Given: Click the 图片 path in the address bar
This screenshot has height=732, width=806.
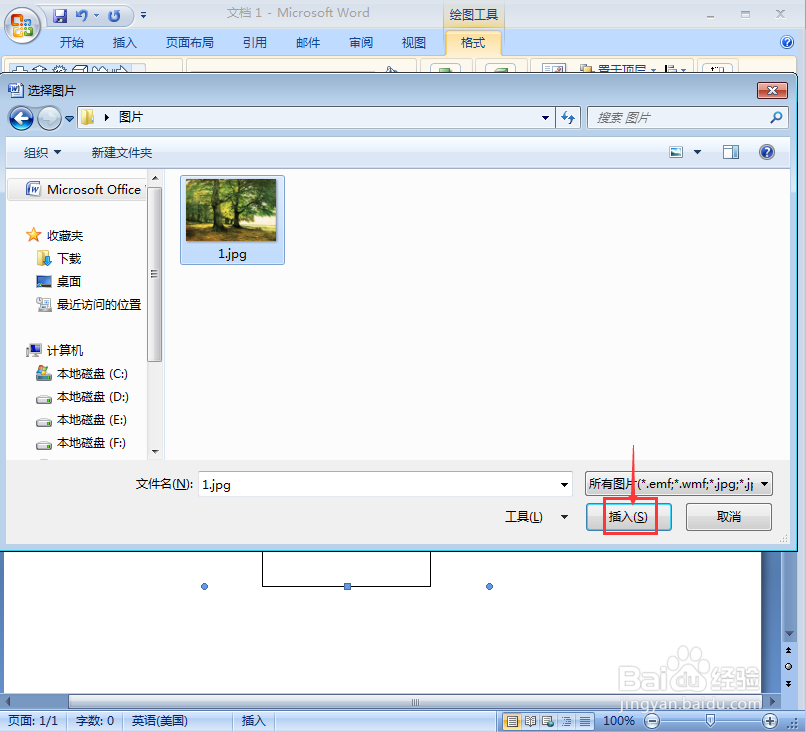Looking at the screenshot, I should [x=131, y=117].
